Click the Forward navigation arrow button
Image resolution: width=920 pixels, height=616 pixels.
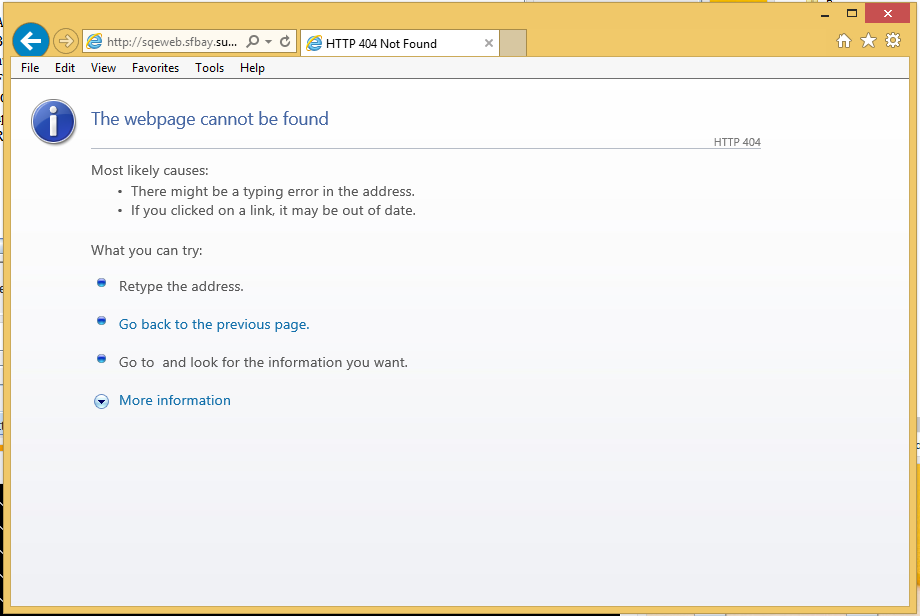[65, 41]
